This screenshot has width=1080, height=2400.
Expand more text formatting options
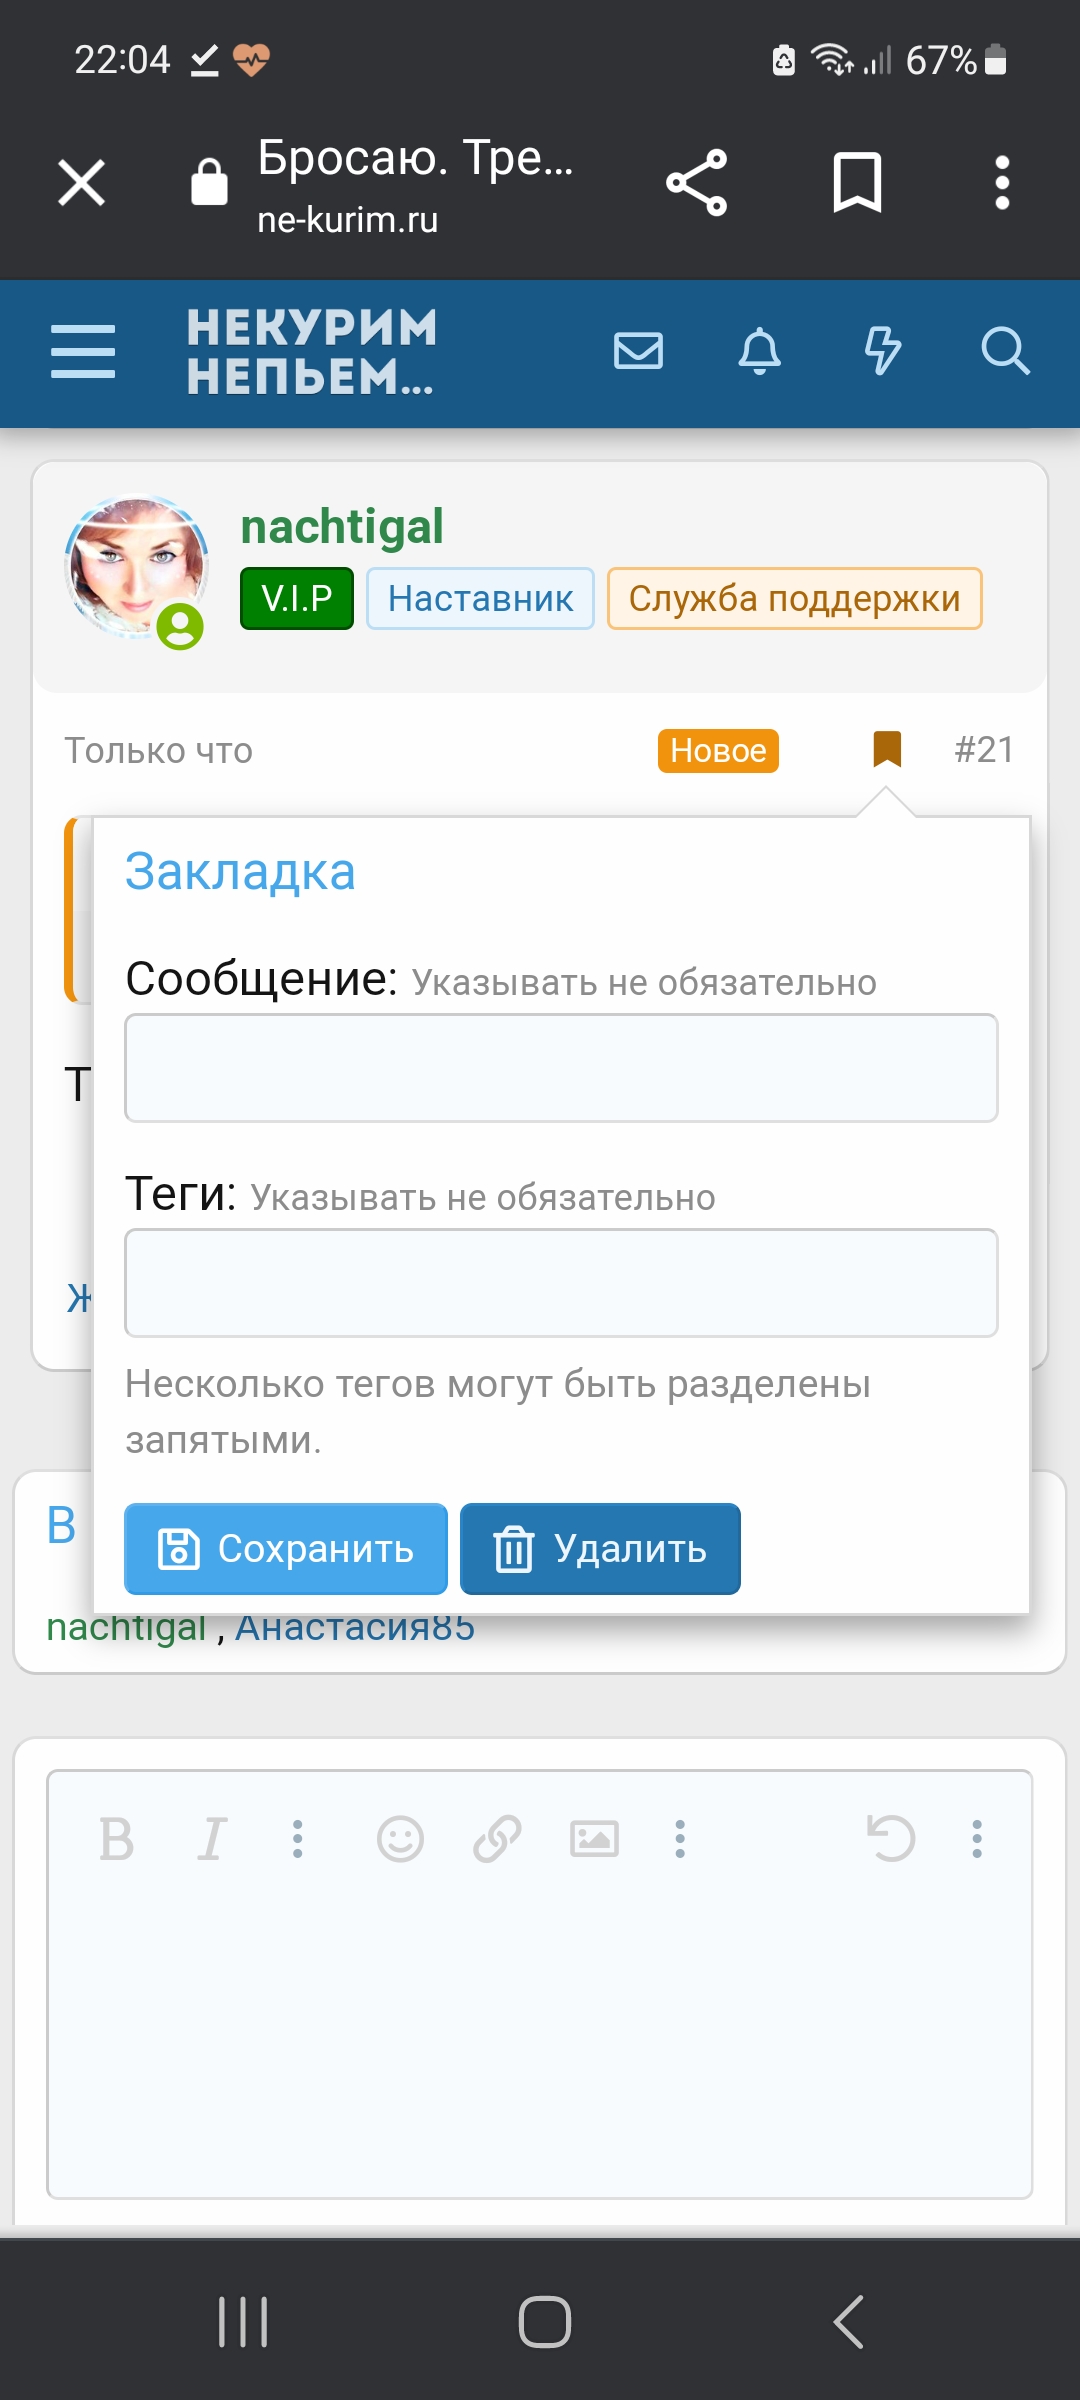297,1839
